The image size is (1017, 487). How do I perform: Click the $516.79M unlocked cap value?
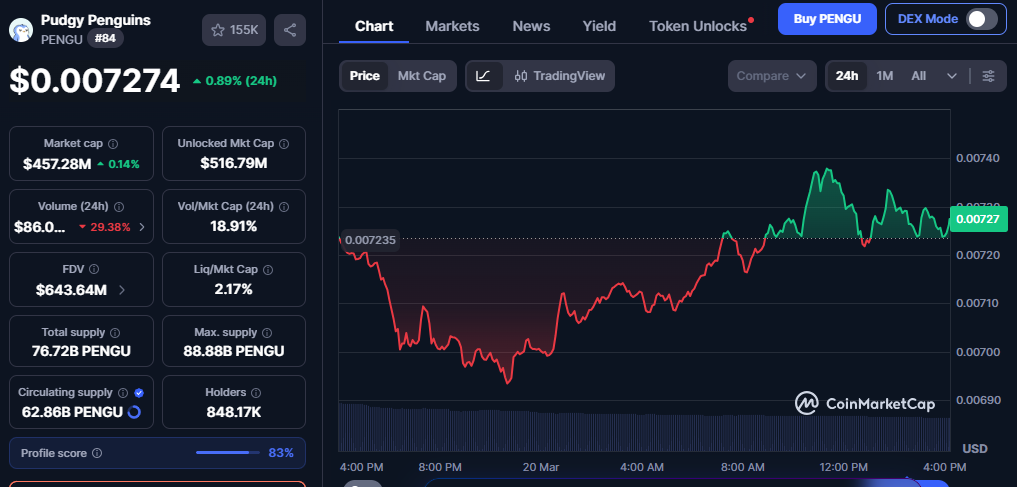[x=233, y=163]
